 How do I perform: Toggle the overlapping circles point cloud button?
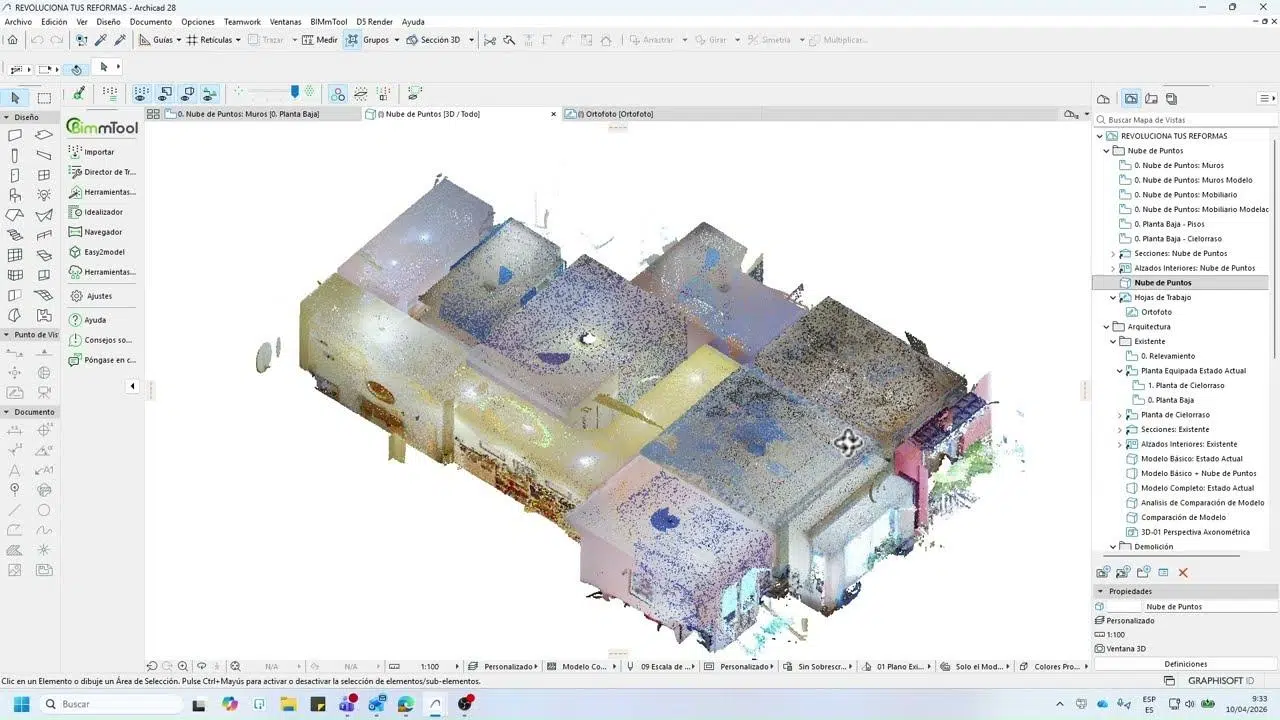338,93
